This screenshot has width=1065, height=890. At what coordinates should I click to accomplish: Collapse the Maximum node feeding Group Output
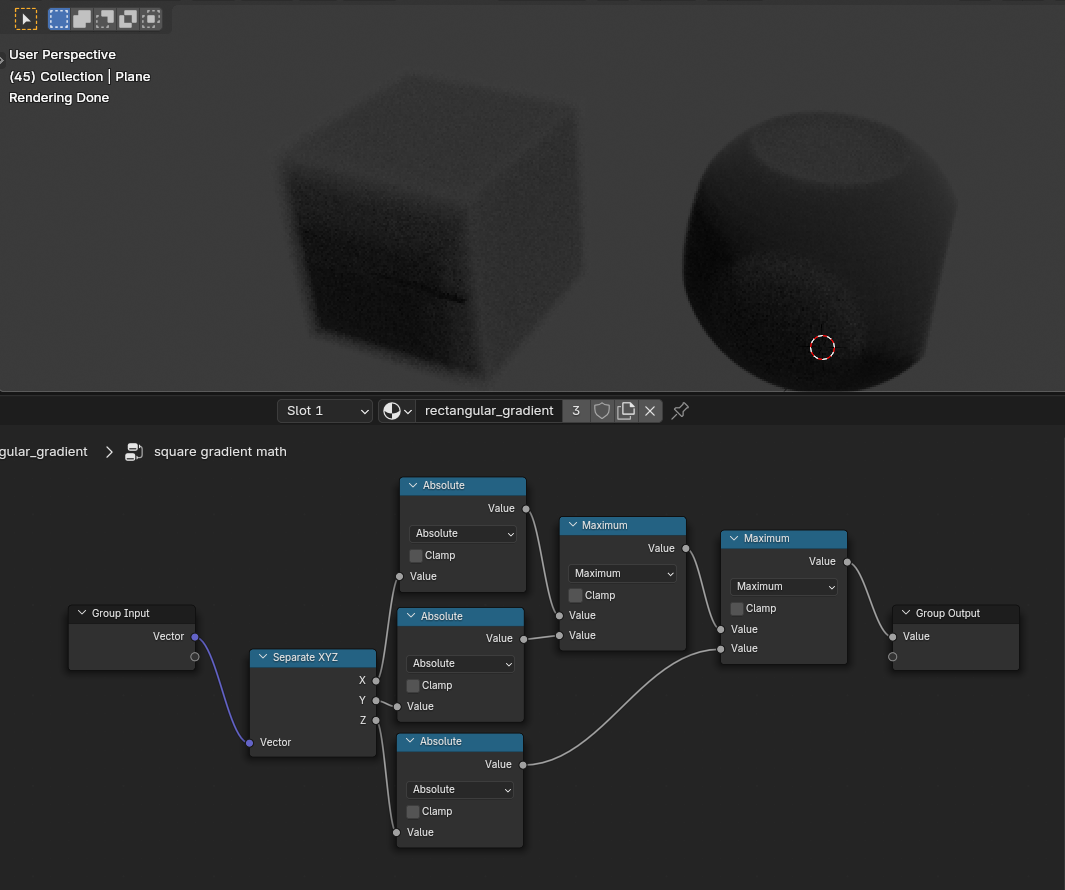coord(734,538)
